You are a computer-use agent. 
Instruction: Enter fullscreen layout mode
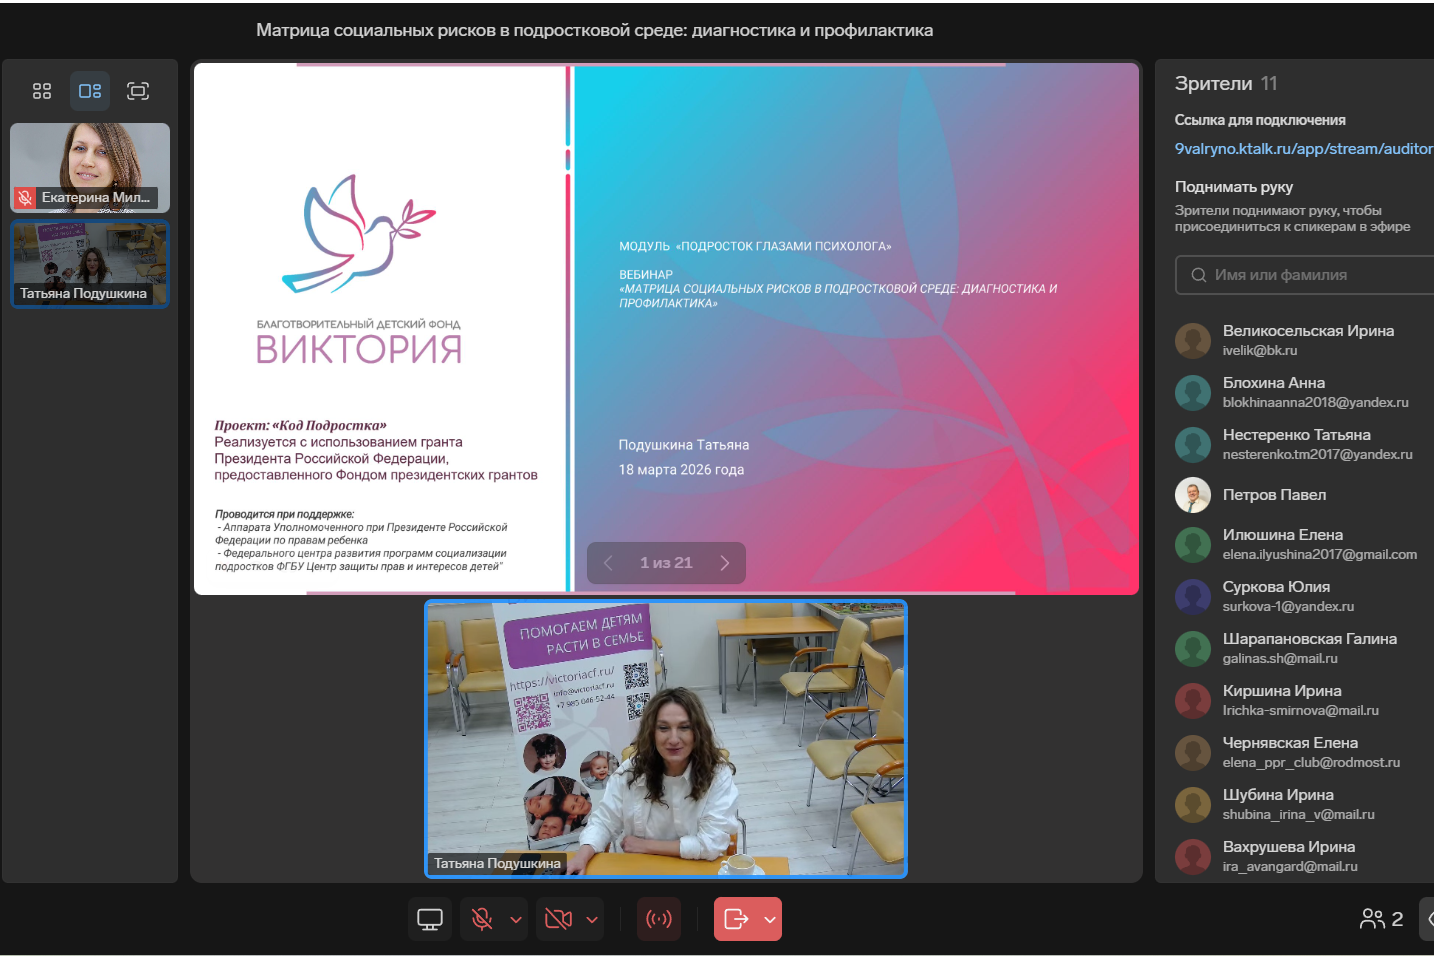[x=138, y=91]
